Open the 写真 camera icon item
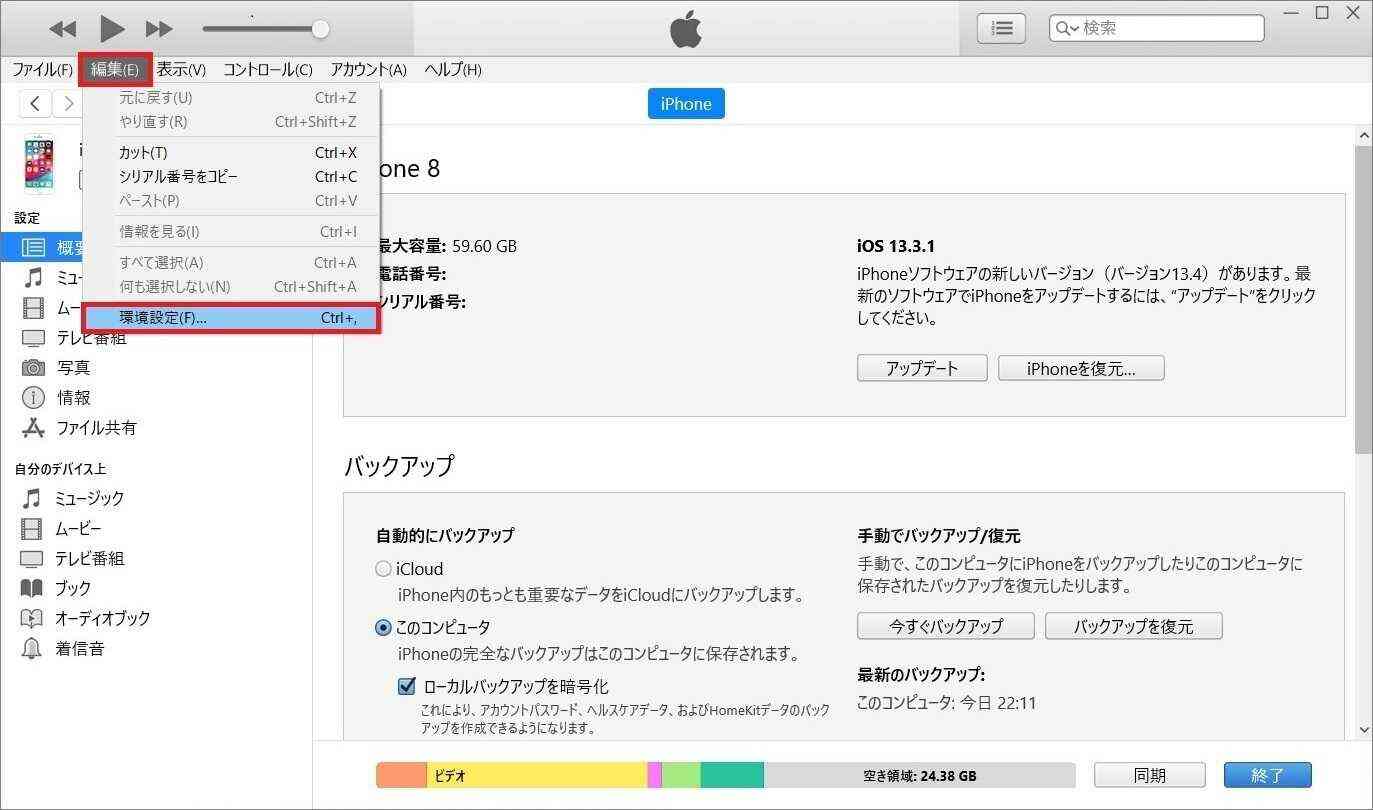This screenshot has height=810, width=1373. tap(34, 368)
